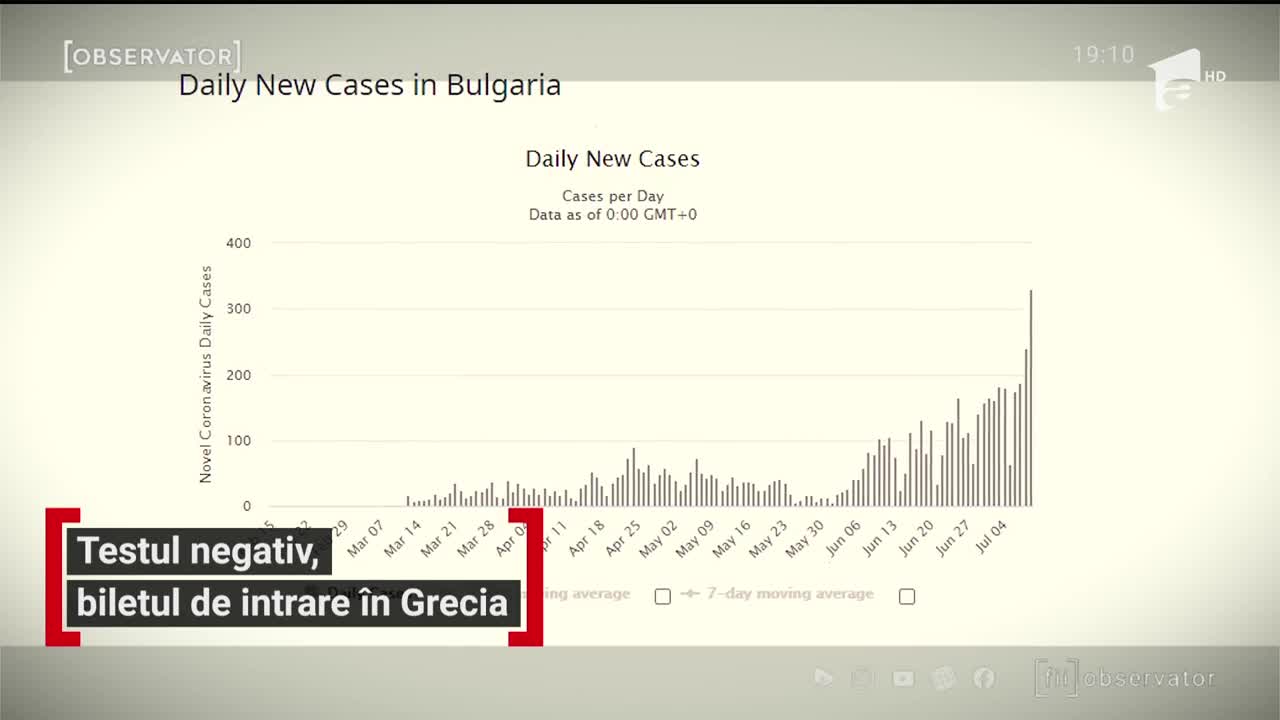Image resolution: width=1280 pixels, height=720 pixels.
Task: Click the "400" value on the vertical axis
Action: (x=239, y=243)
